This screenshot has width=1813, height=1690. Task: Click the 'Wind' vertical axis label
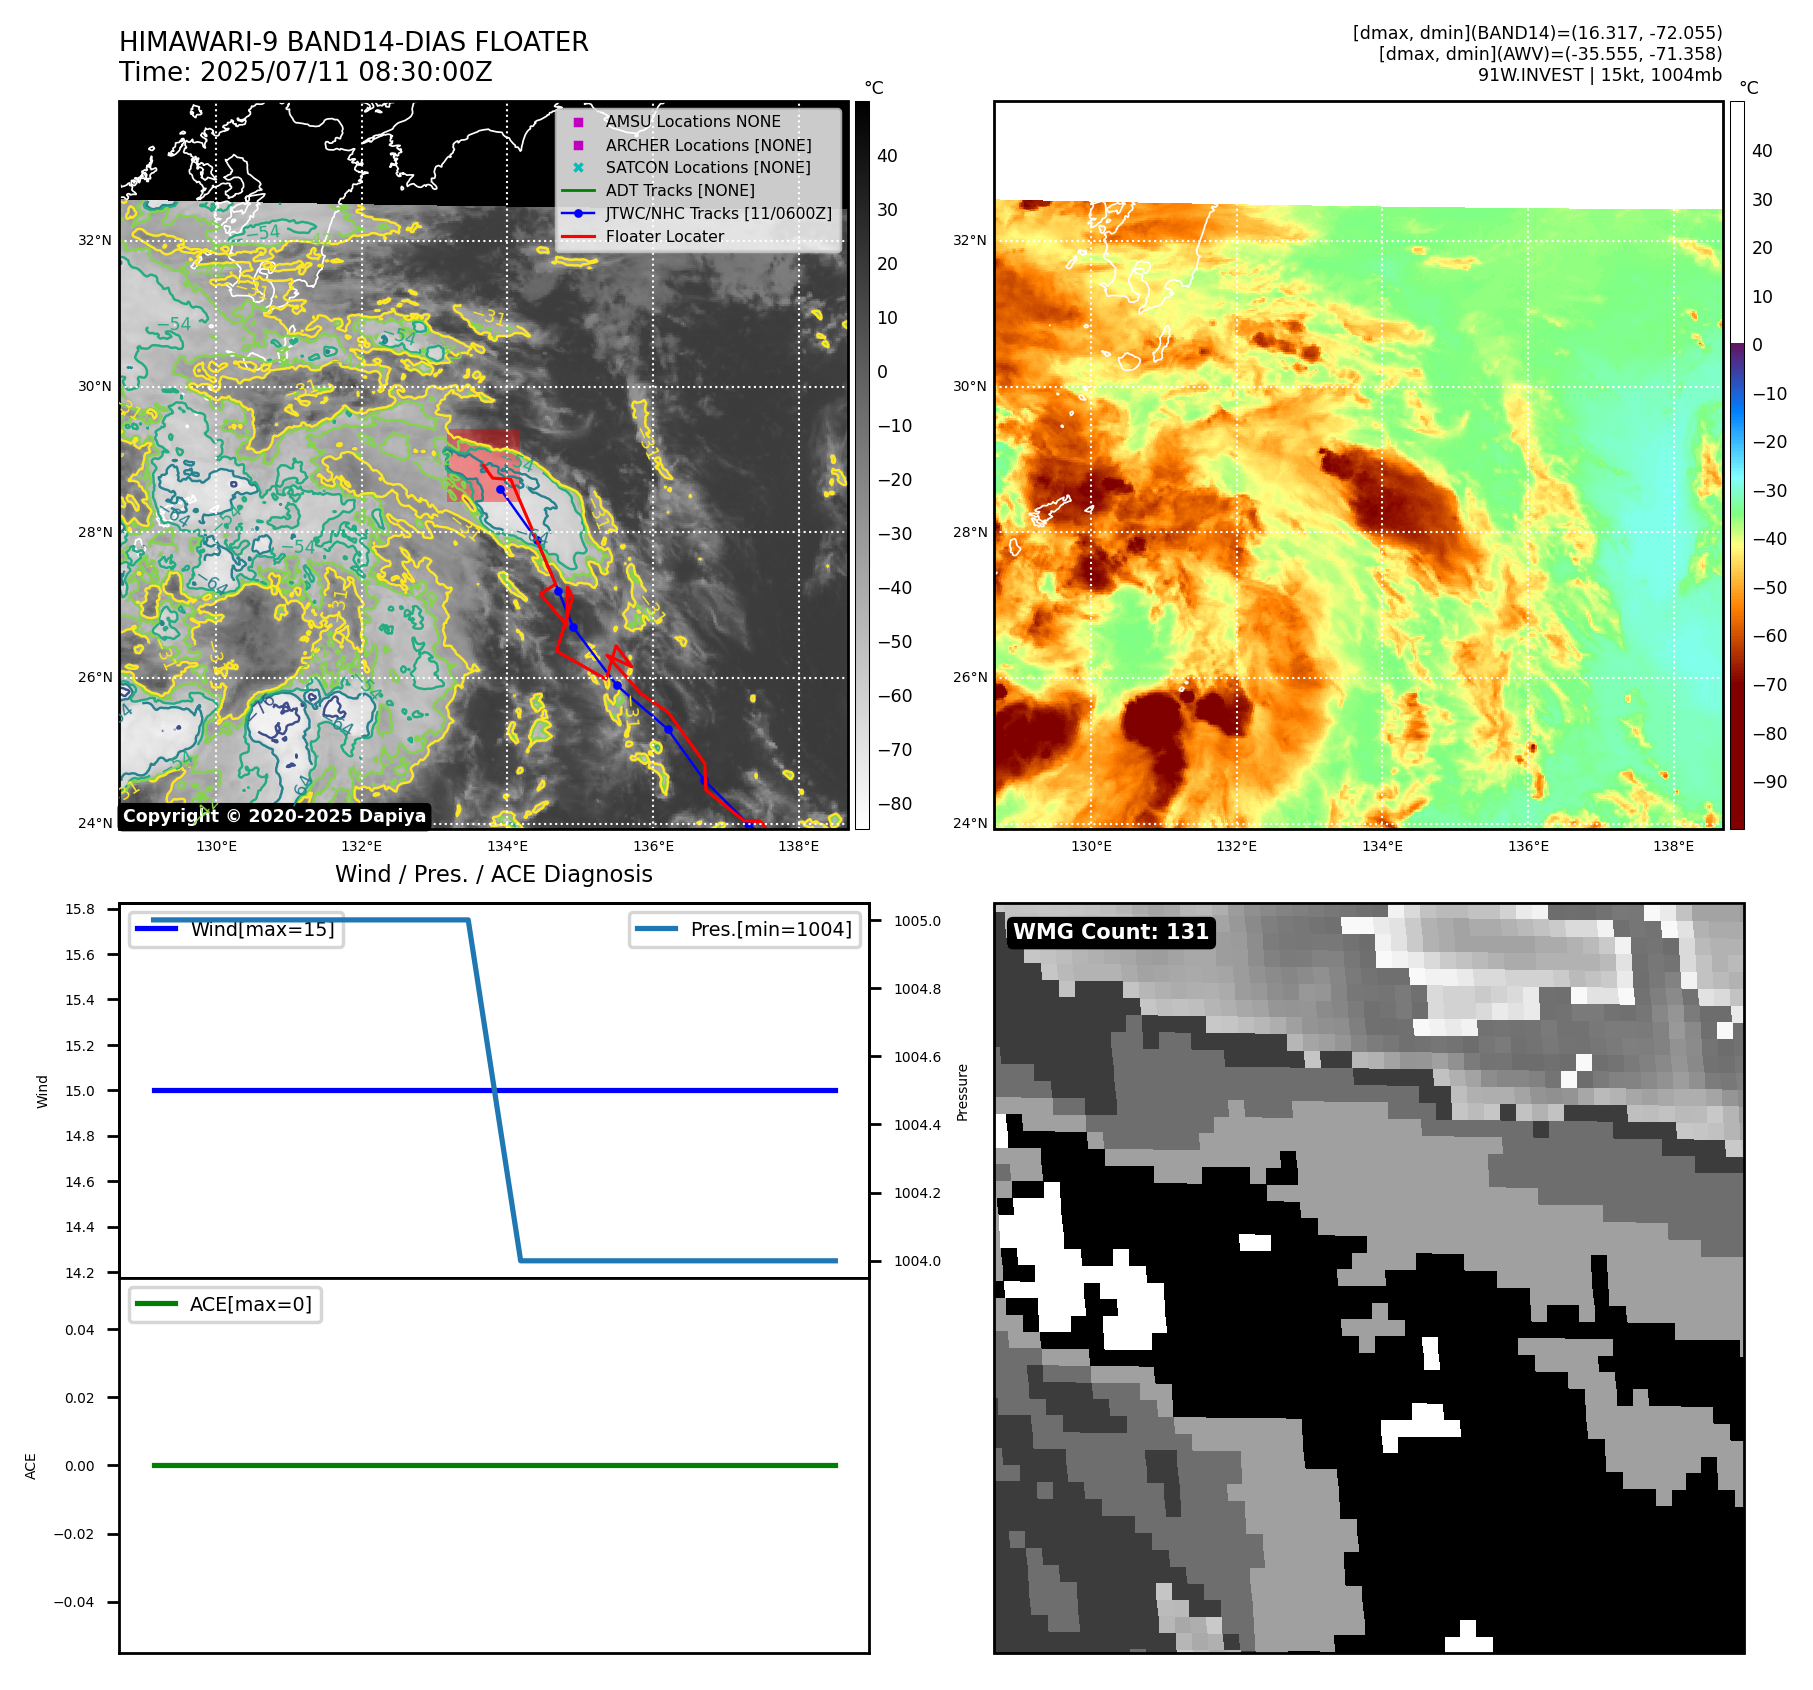click(x=42, y=1091)
